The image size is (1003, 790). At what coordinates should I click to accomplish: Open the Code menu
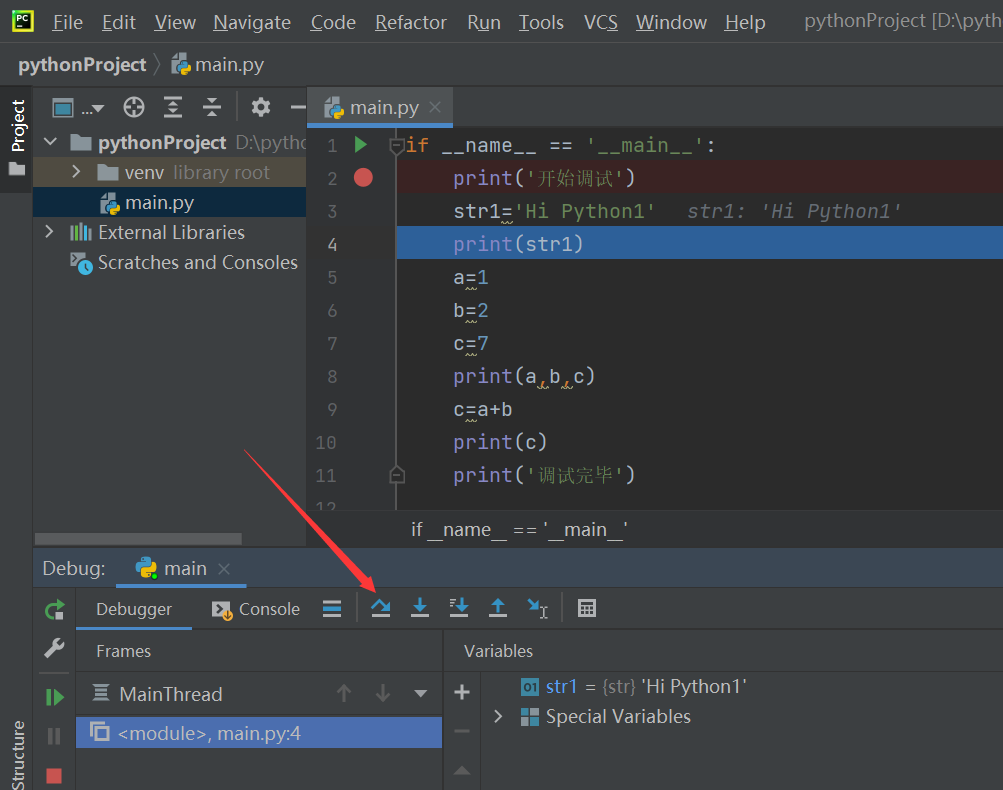(333, 22)
